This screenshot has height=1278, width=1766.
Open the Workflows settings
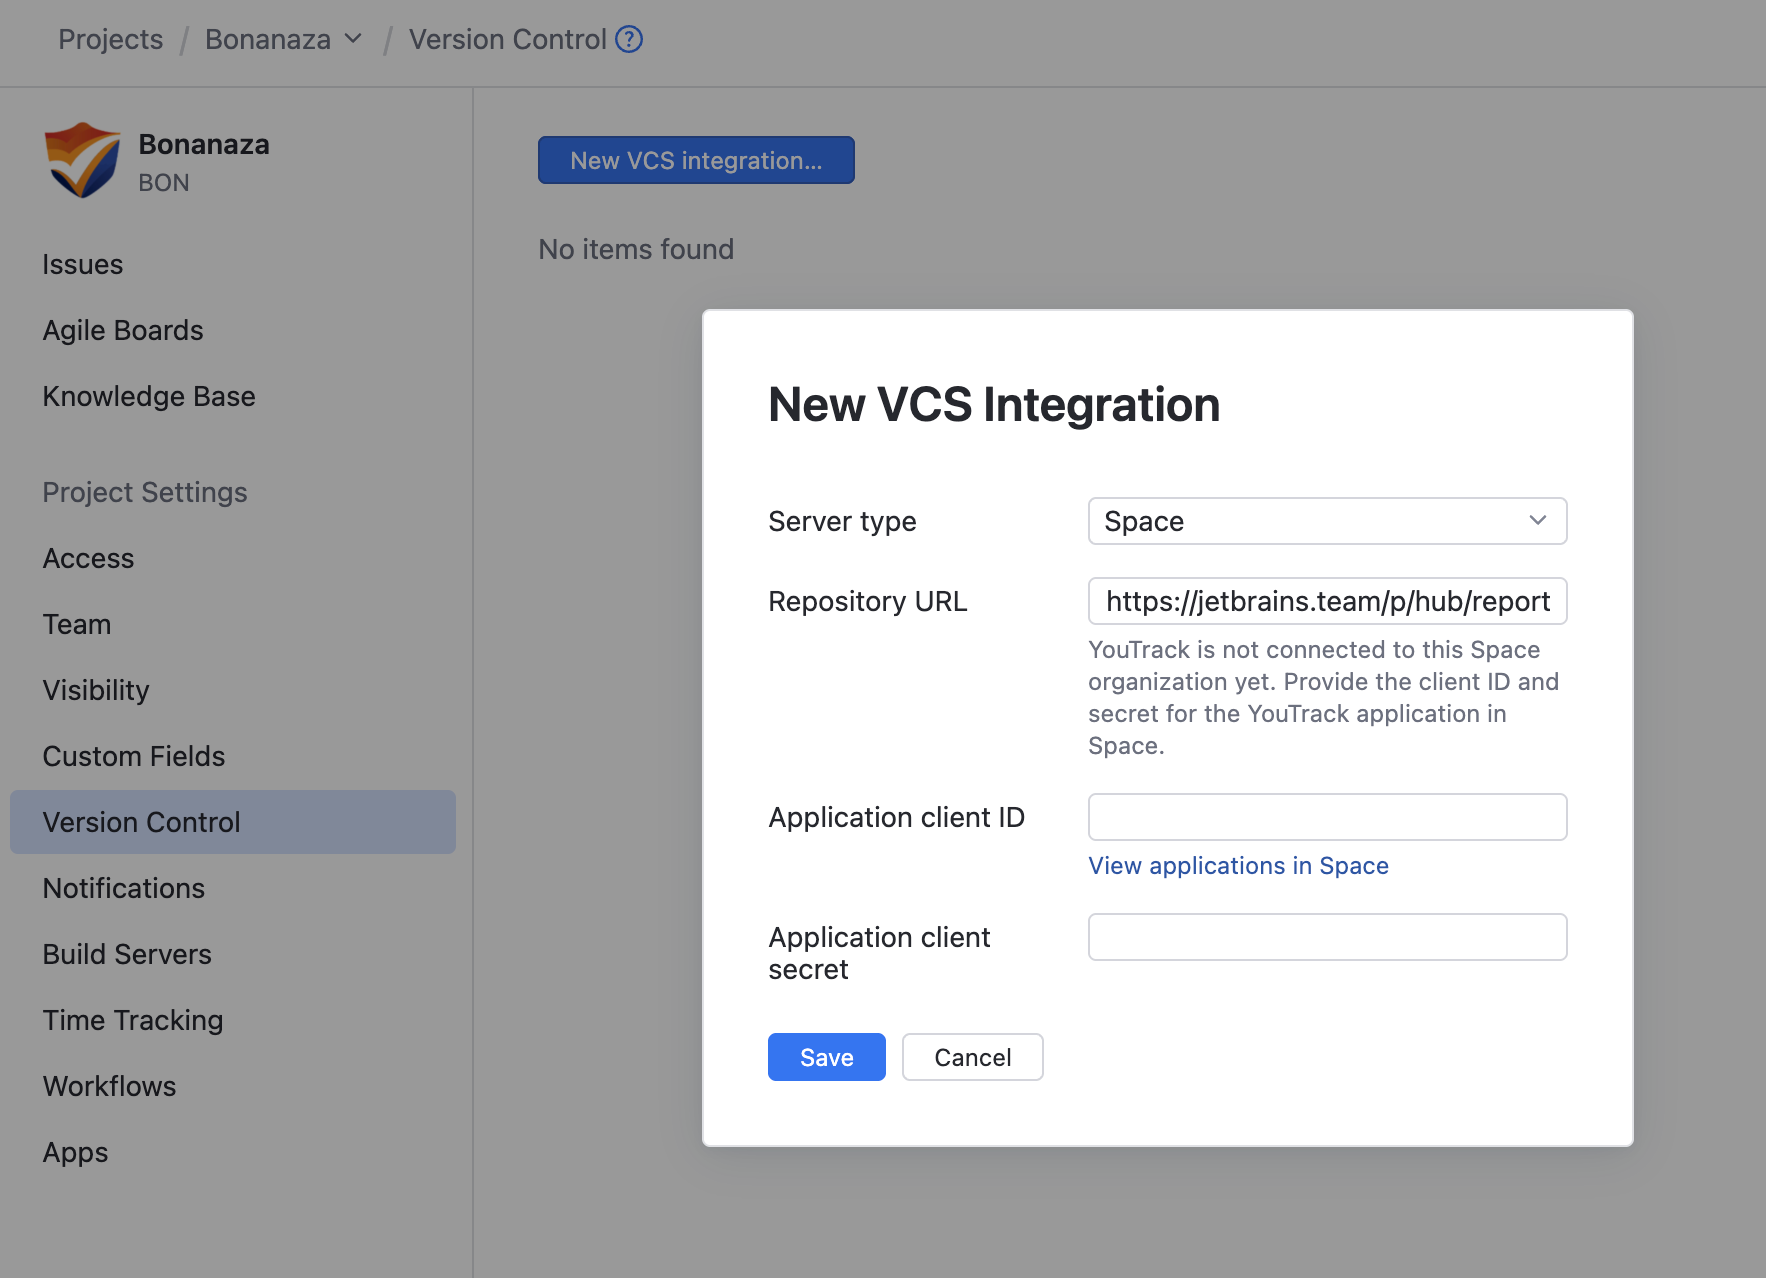pos(109,1086)
